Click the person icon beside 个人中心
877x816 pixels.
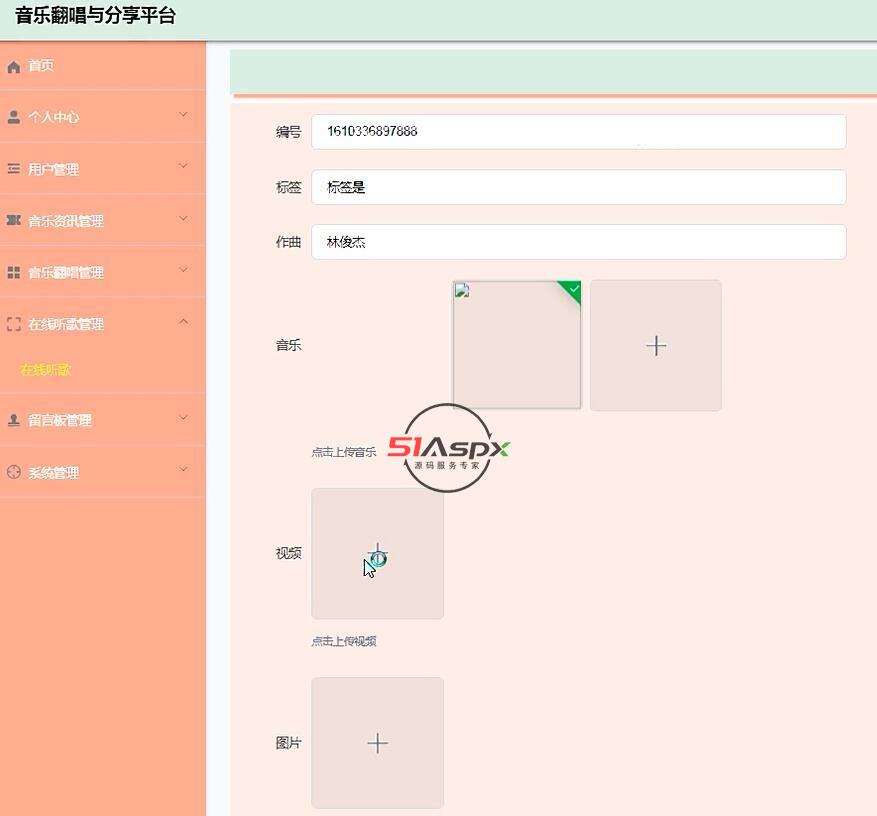click(14, 117)
